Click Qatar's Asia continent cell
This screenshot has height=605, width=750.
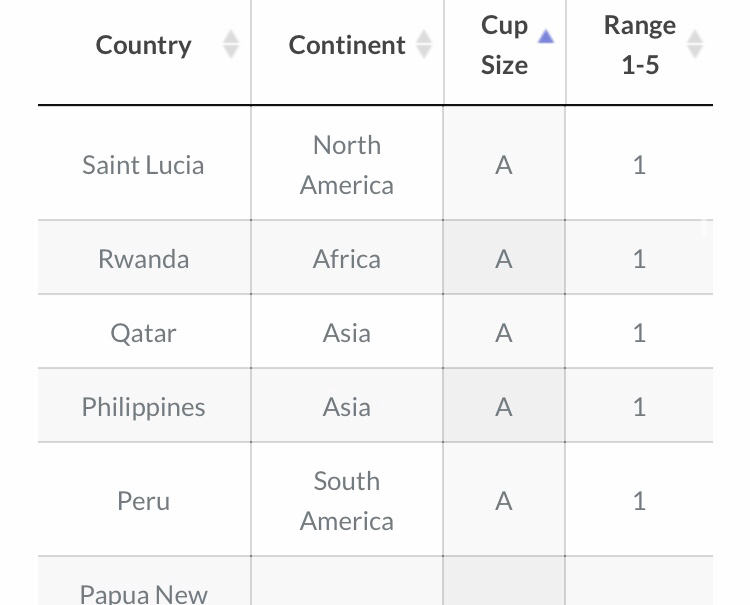347,331
